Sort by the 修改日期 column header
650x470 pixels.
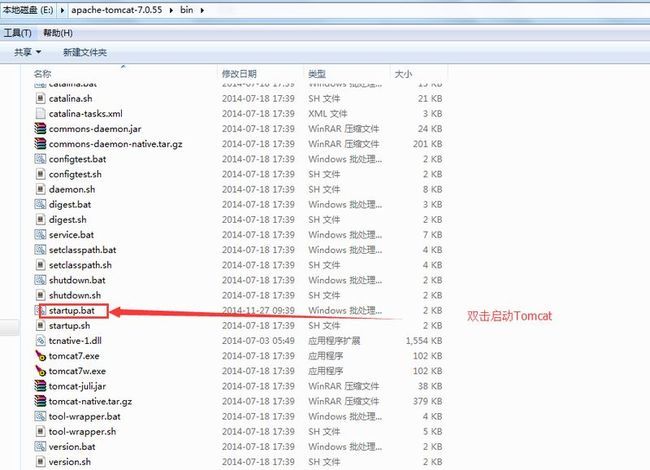(x=239, y=74)
